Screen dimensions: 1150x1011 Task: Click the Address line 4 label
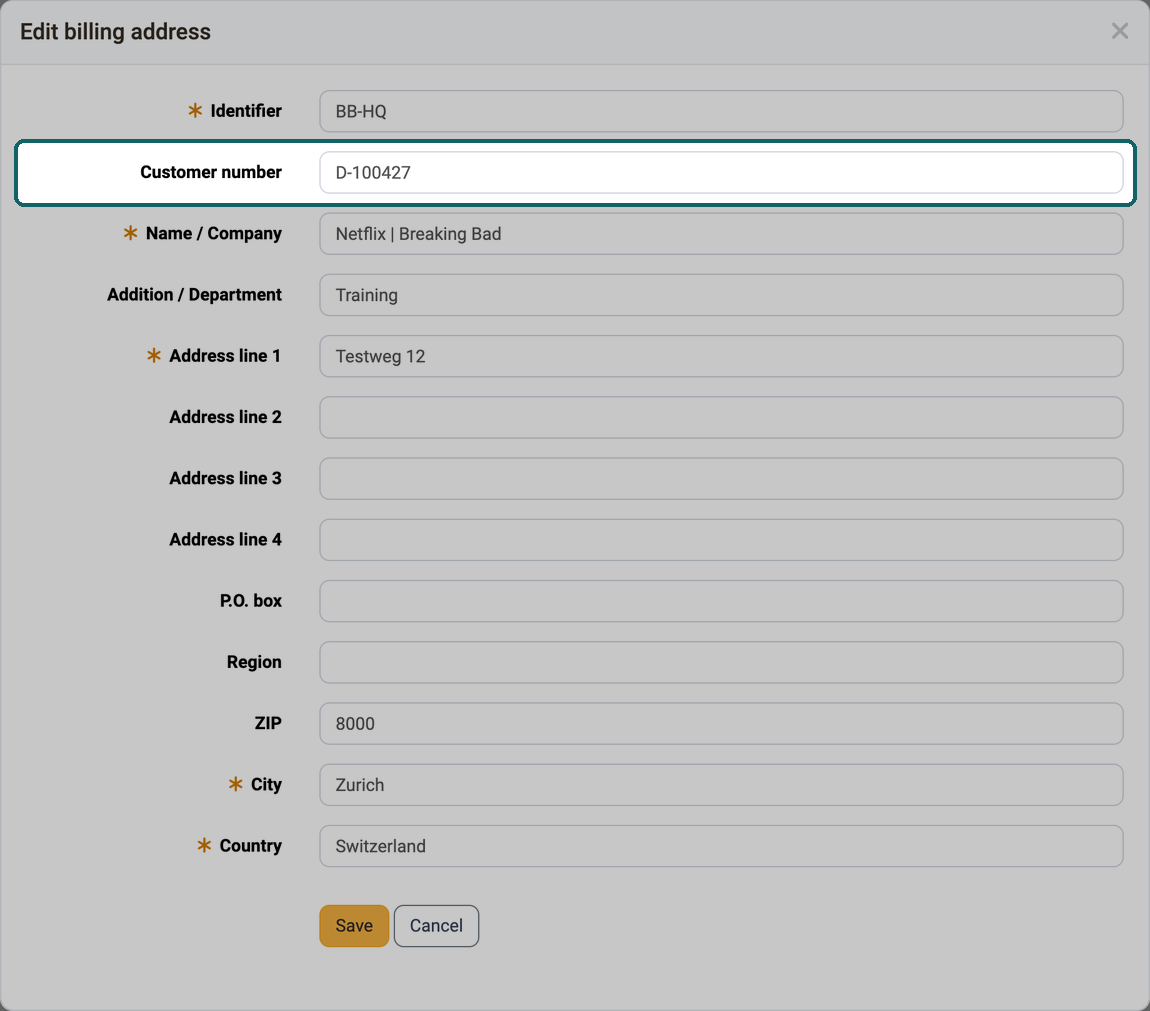[x=225, y=539]
